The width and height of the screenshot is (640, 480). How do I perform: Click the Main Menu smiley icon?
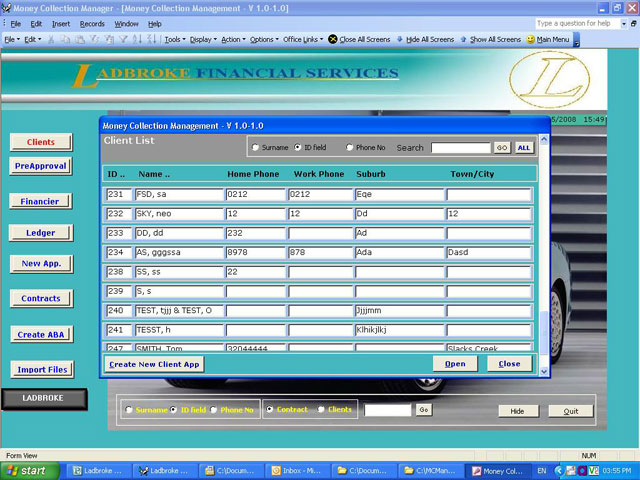coord(530,39)
